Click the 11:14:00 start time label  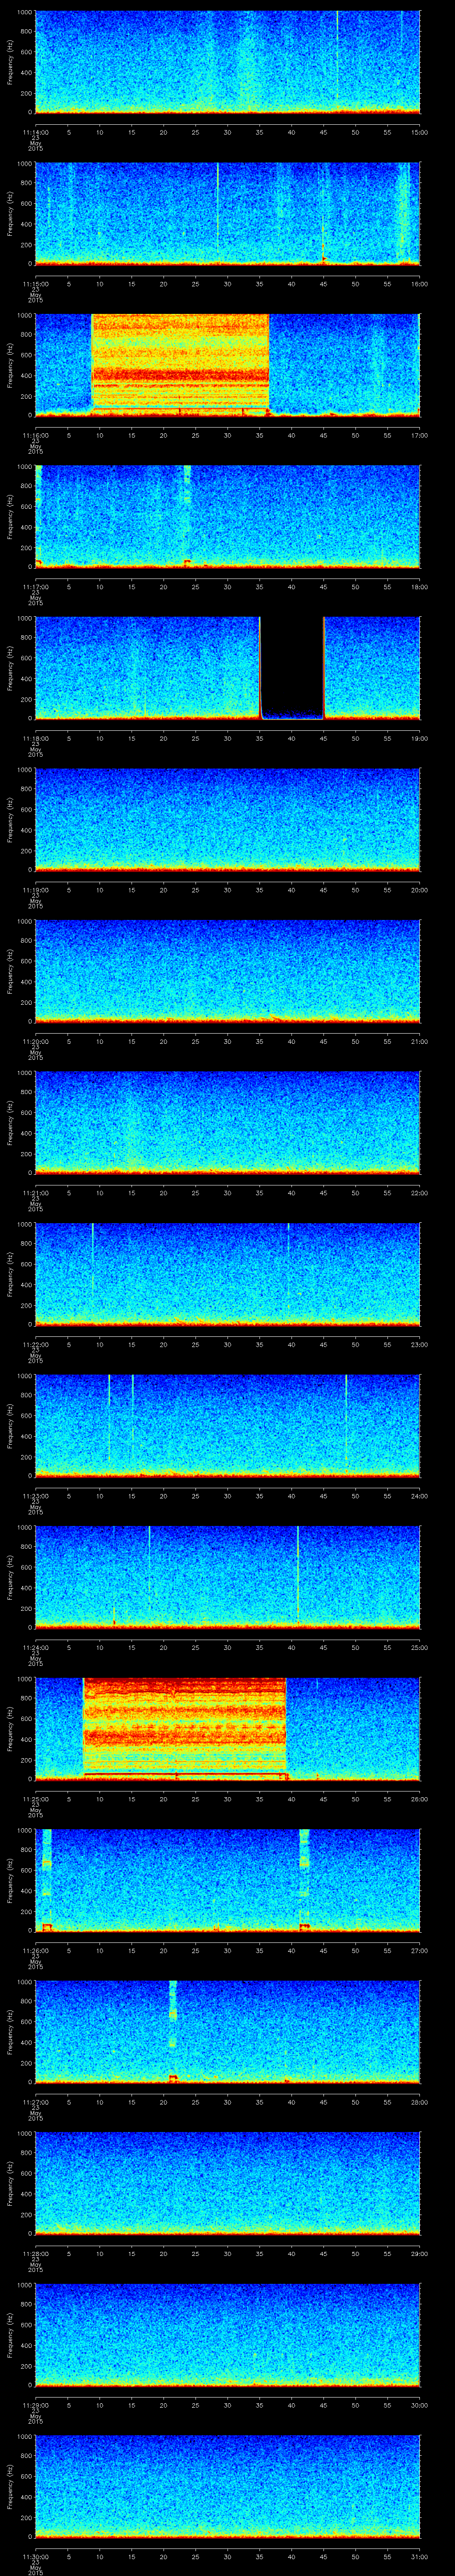tap(35, 132)
